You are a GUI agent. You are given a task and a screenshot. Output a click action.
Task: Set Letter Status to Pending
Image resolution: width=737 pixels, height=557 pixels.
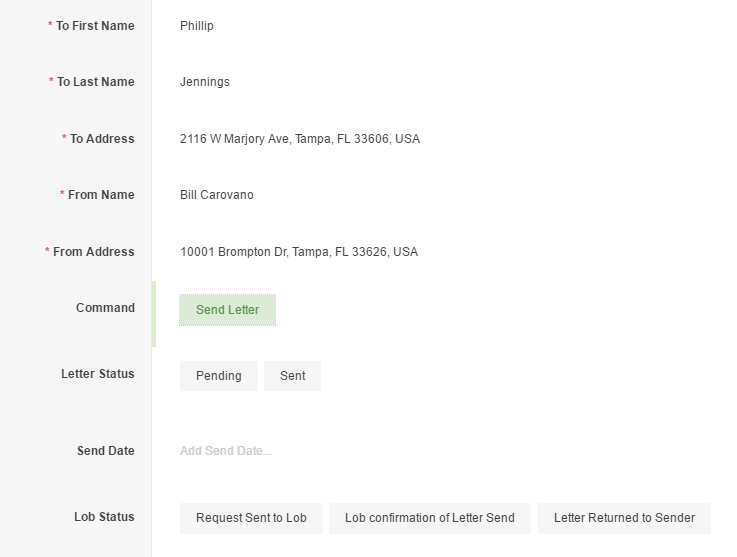[219, 376]
